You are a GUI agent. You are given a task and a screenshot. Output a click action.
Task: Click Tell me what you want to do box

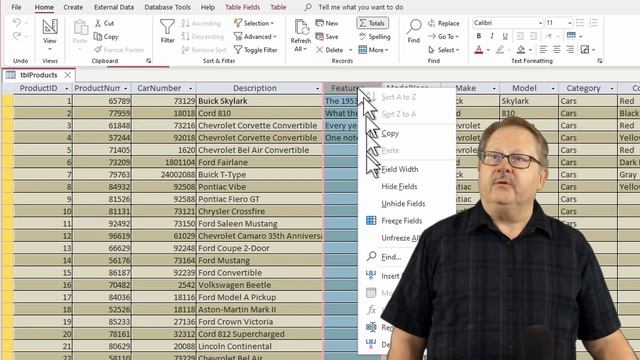click(360, 7)
